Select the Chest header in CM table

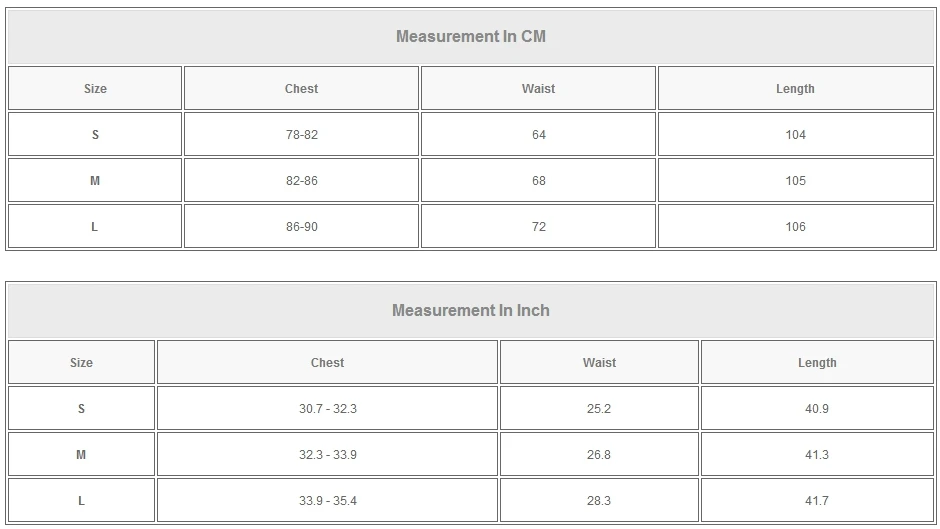tap(301, 89)
